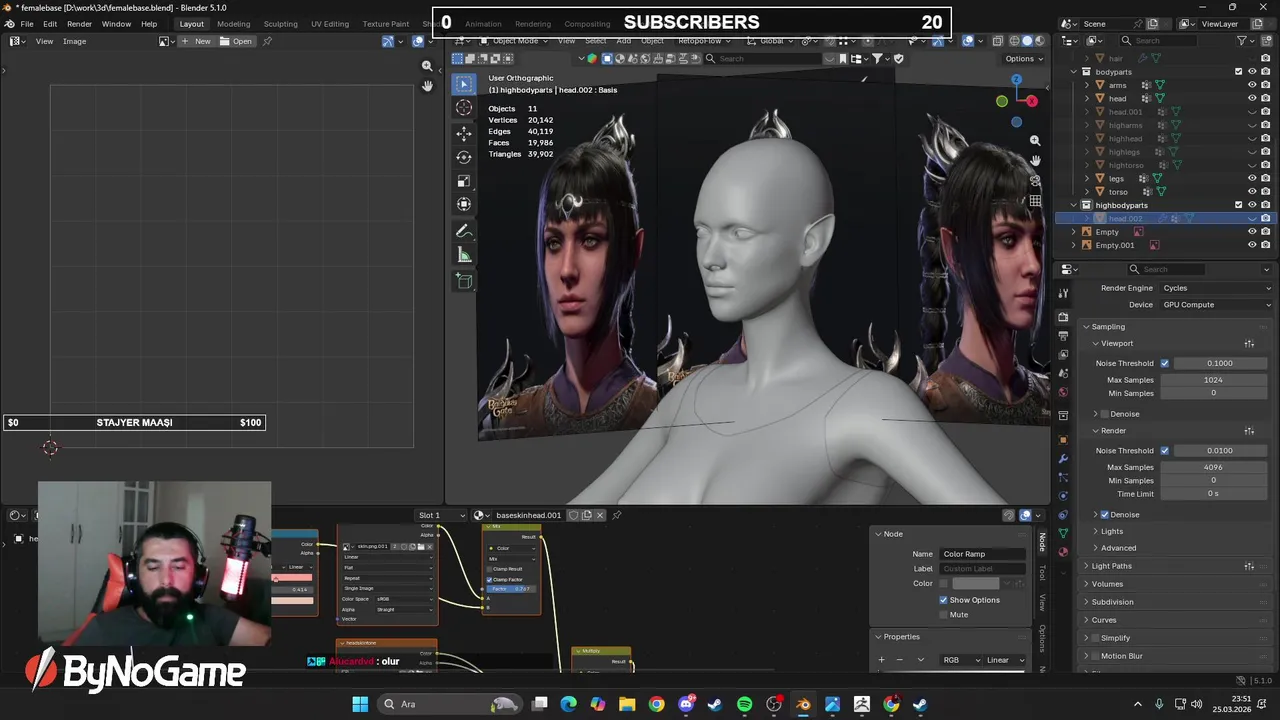Open the Render Engine Cycles dropdown
Viewport: 1280px width, 720px height.
[x=1215, y=288]
